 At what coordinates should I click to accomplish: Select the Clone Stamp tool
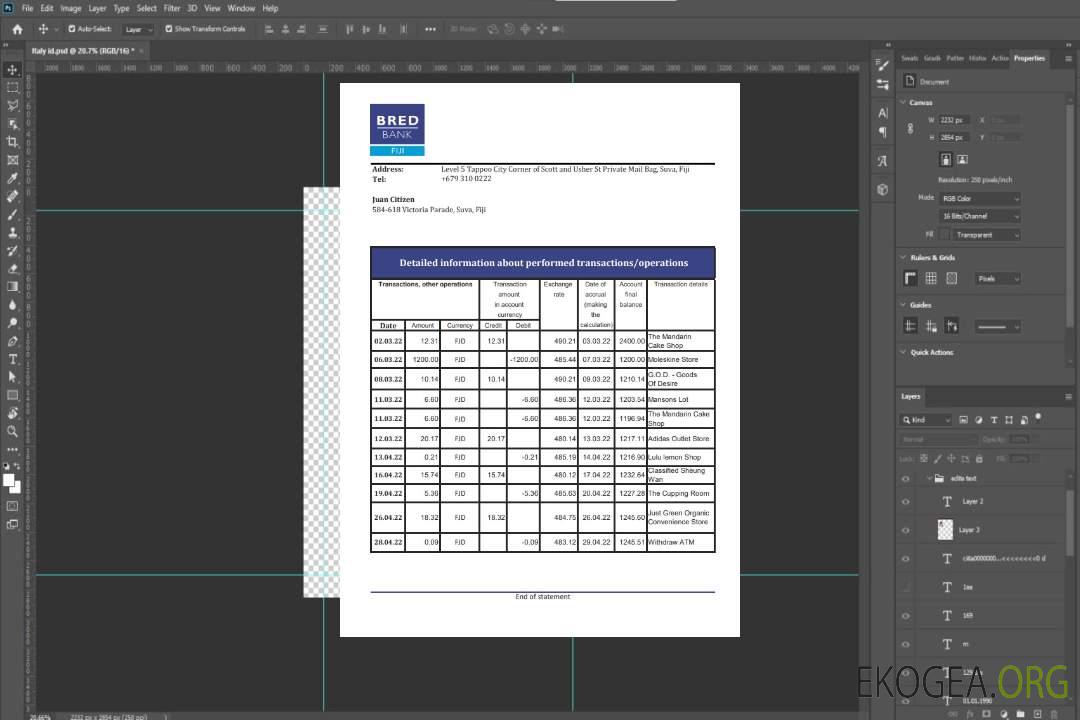12,233
